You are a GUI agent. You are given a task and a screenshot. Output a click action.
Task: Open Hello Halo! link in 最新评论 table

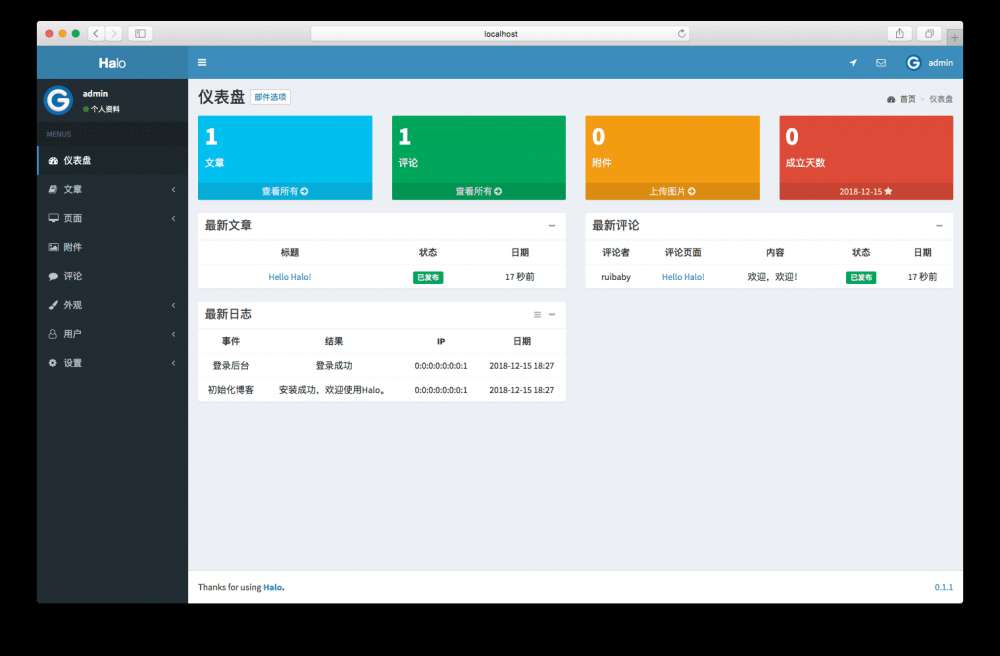(x=683, y=277)
